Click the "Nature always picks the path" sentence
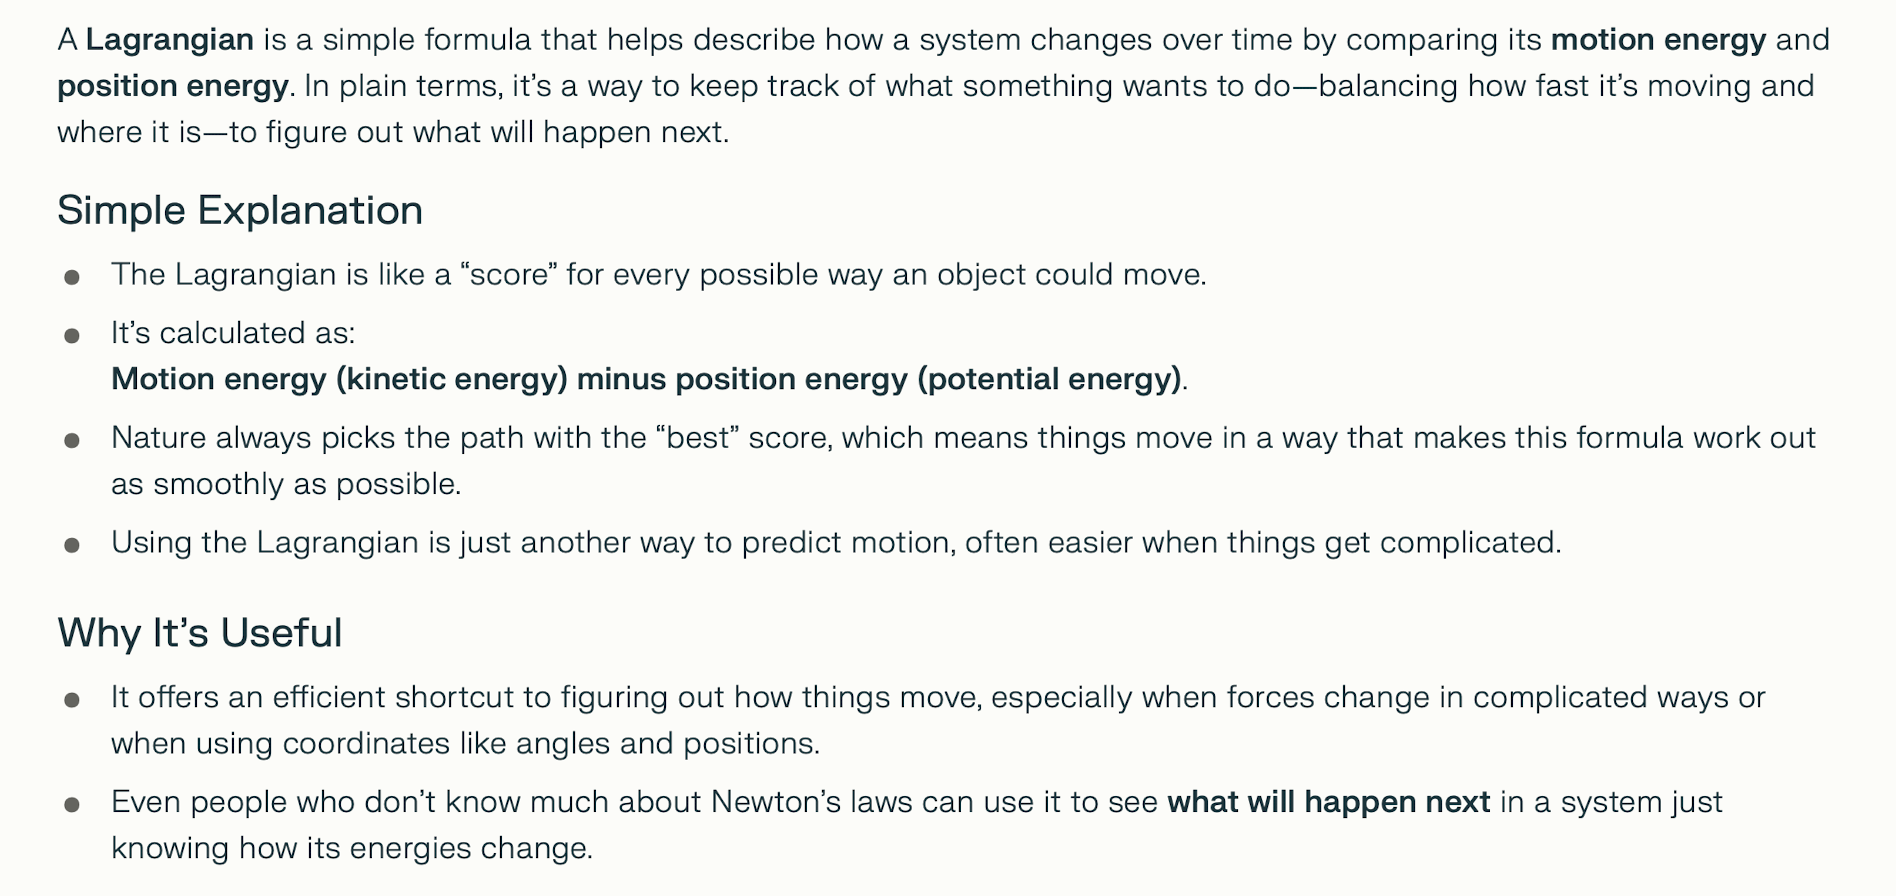This screenshot has height=896, width=1896. (962, 438)
